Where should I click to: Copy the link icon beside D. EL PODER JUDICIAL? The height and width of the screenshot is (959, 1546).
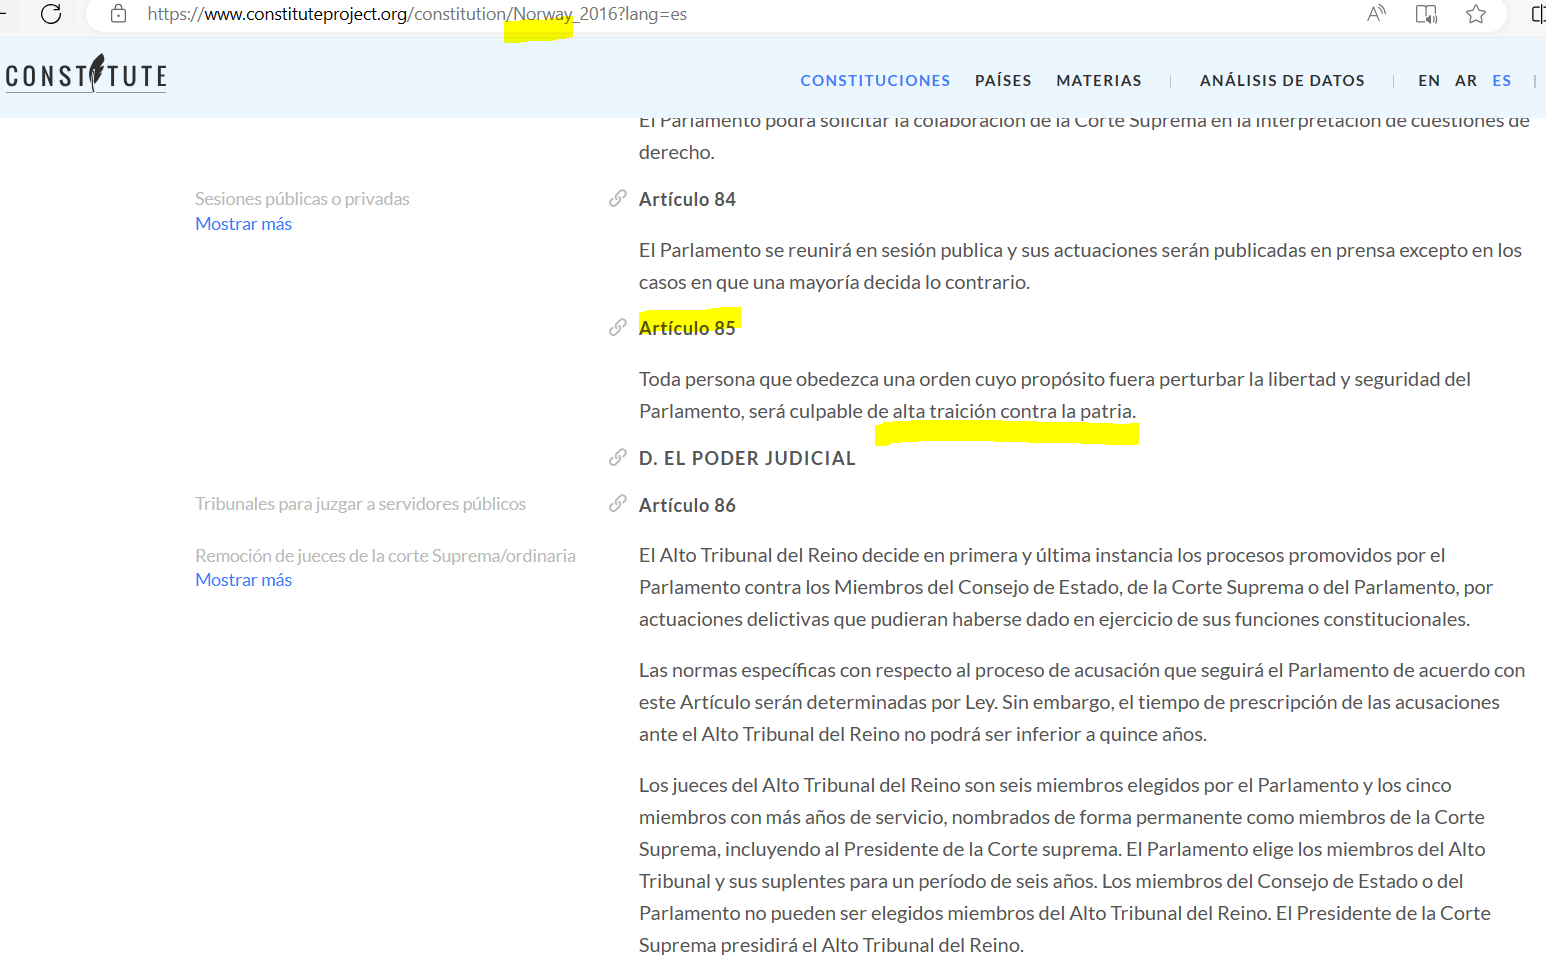[618, 458]
